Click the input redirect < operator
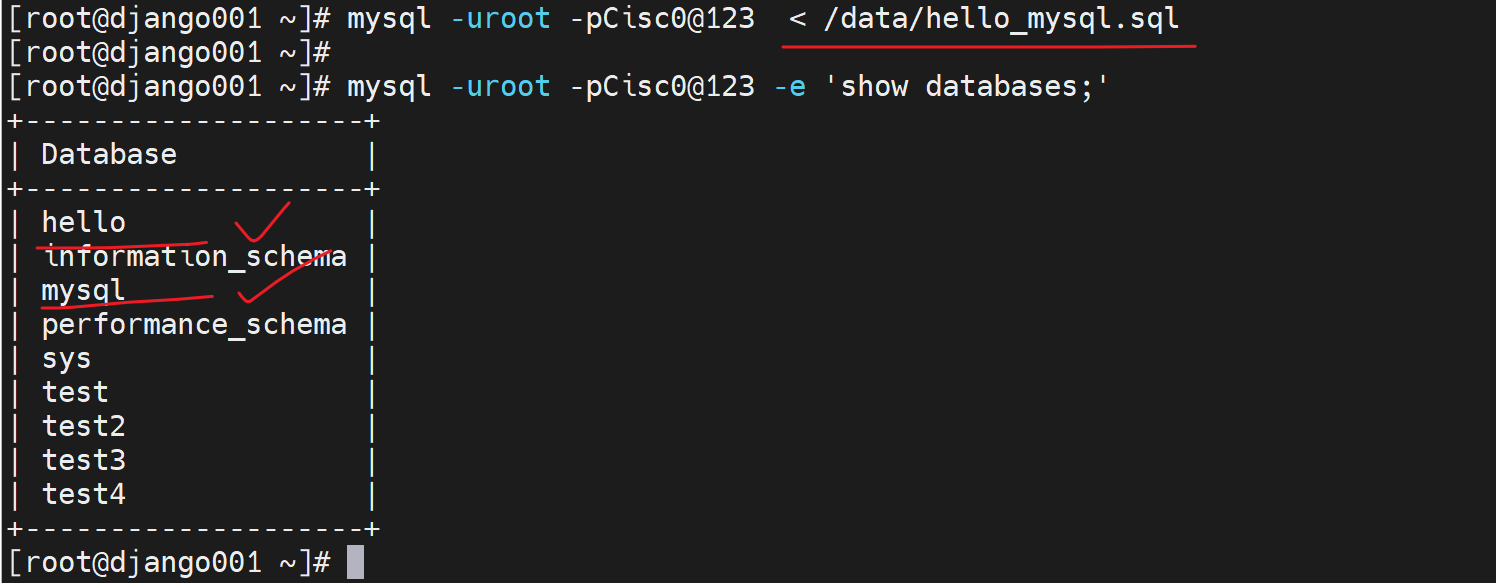This screenshot has height=583, width=1496. [x=798, y=19]
